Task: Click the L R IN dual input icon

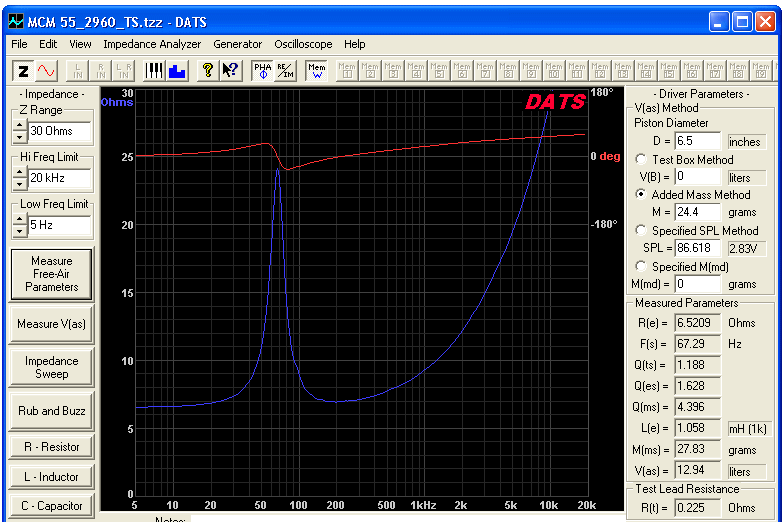Action: pos(124,71)
